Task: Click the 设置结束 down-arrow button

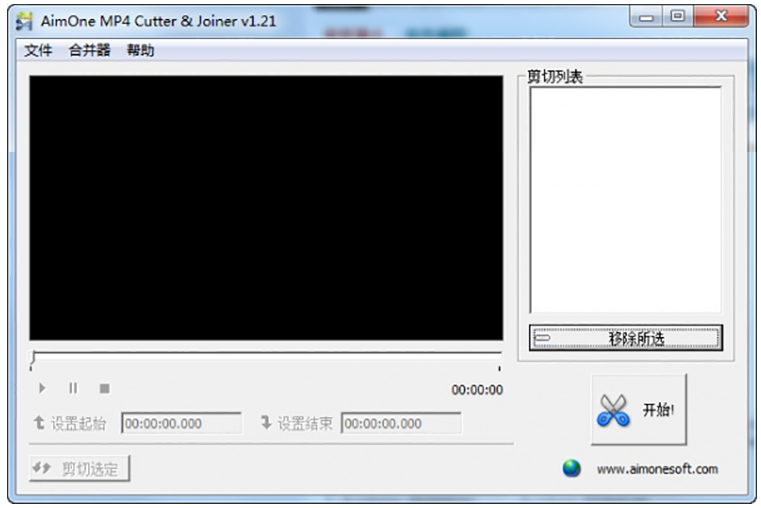Action: coord(296,423)
